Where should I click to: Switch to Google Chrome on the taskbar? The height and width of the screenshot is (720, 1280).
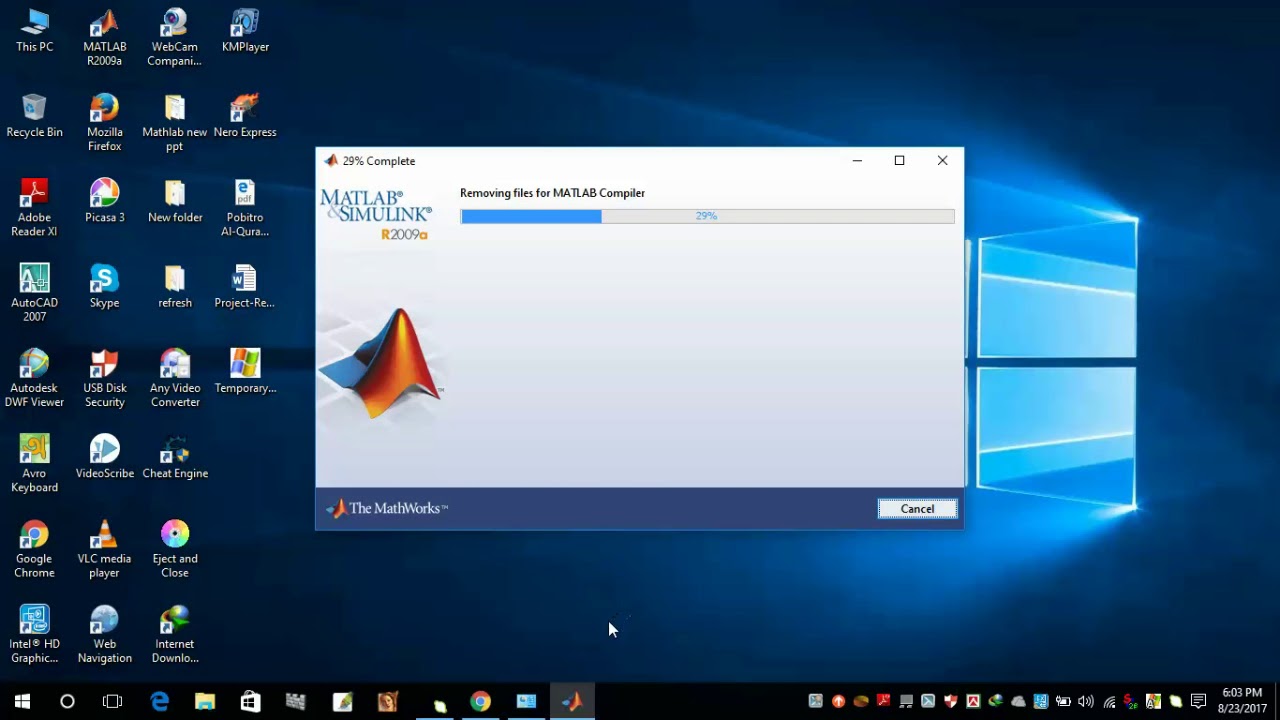(x=481, y=702)
